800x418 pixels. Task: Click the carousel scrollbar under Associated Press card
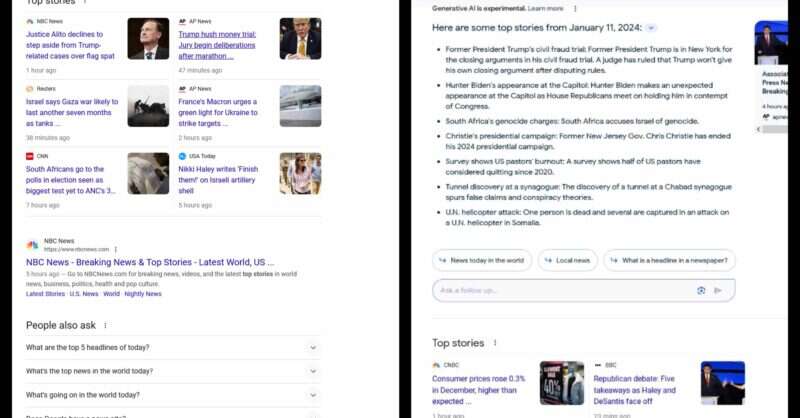coord(774,130)
